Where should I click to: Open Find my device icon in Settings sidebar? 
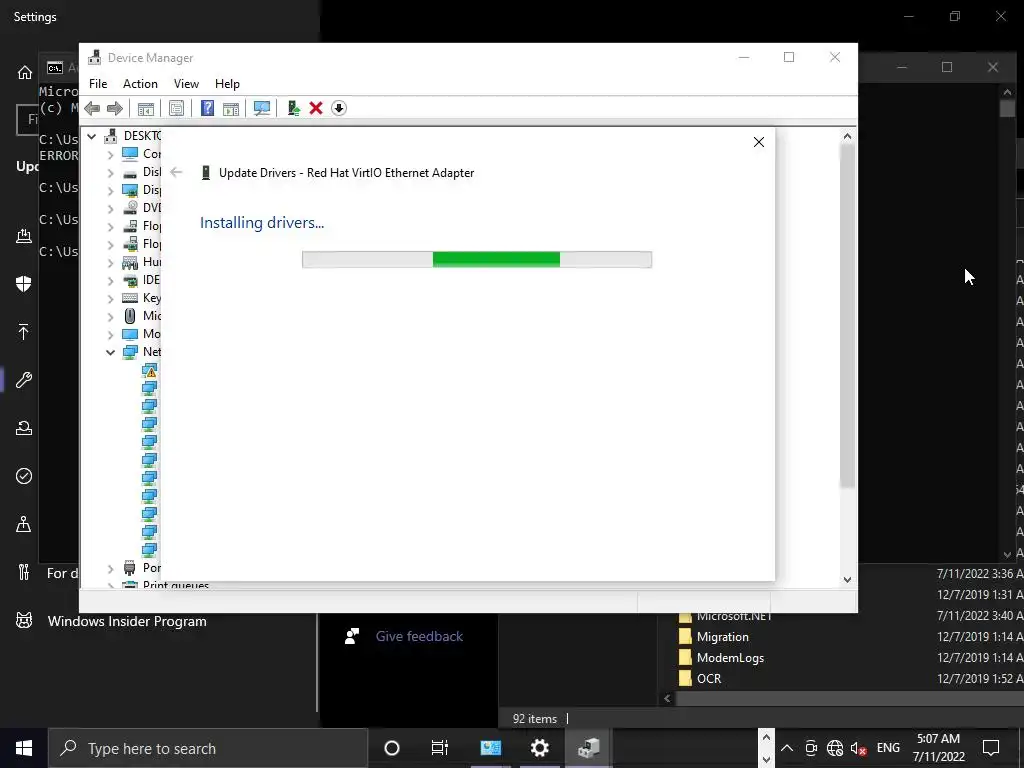[x=24, y=524]
